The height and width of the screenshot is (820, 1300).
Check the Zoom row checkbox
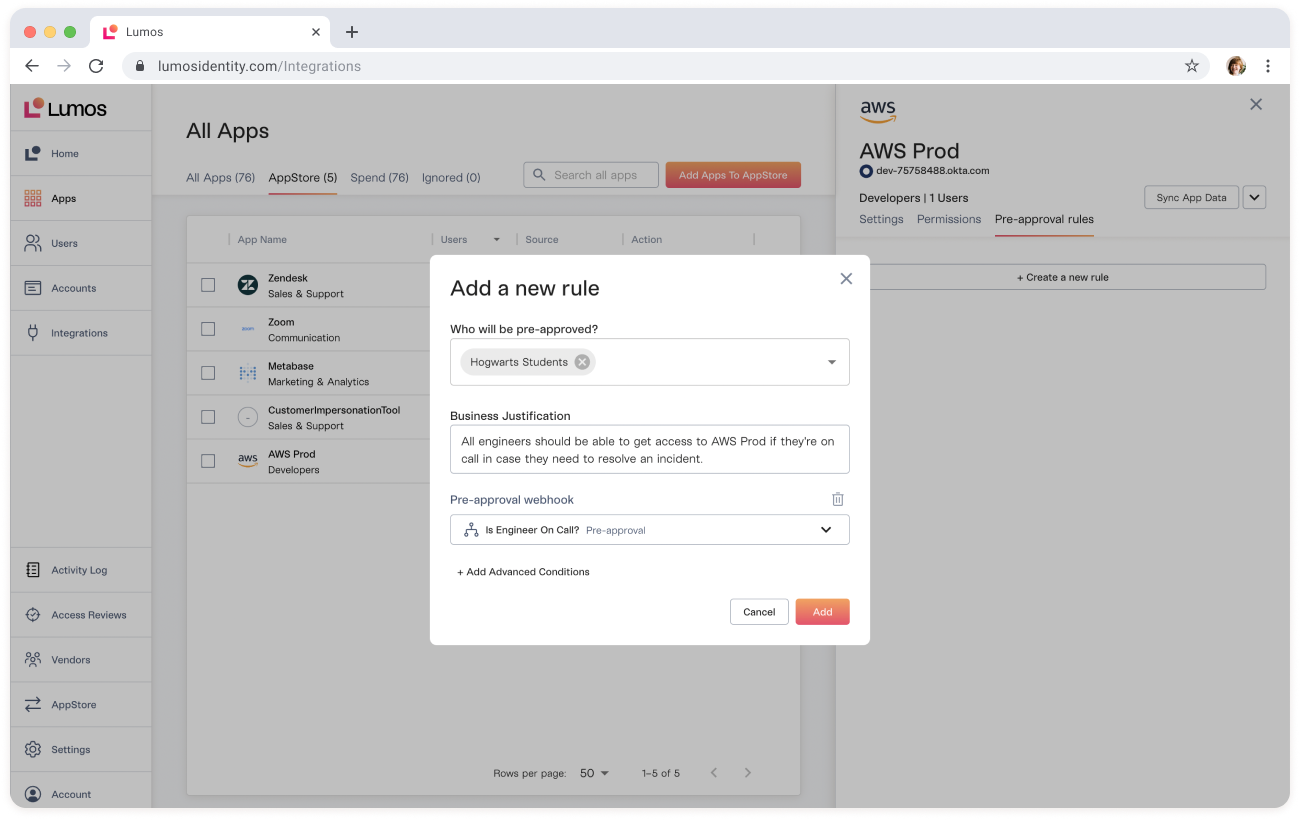[208, 329]
